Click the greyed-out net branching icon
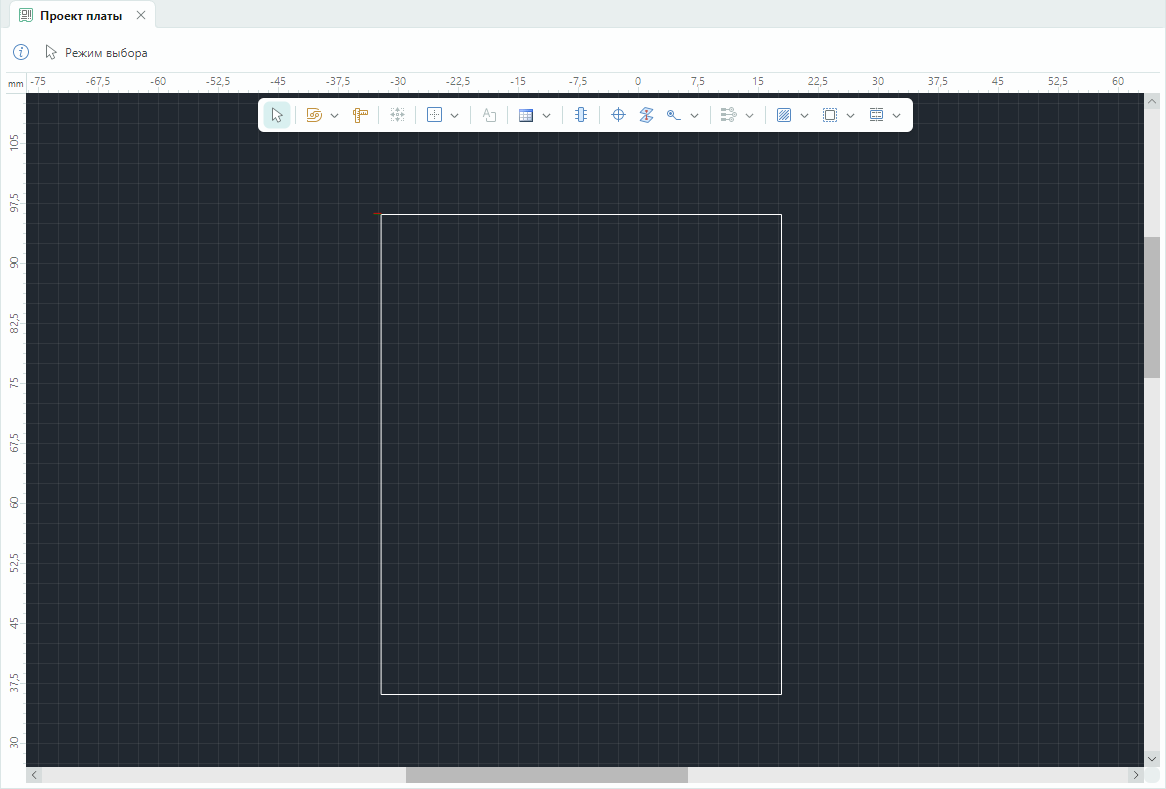 [728, 115]
